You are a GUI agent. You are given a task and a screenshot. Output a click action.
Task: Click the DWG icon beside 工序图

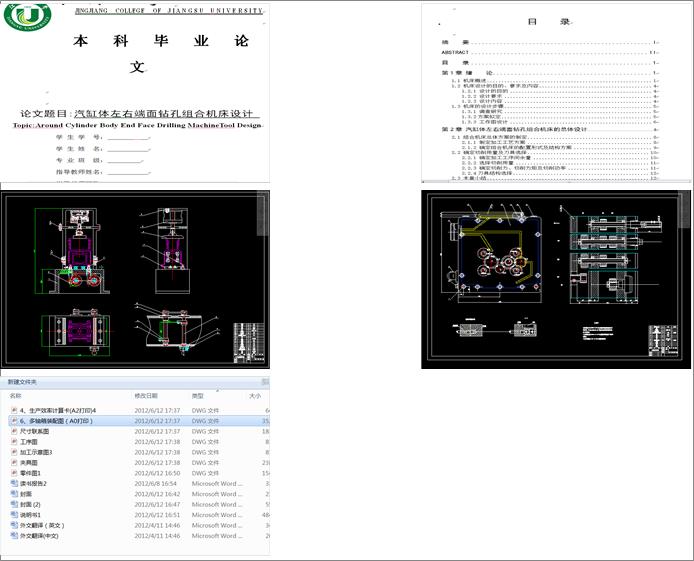(14, 442)
